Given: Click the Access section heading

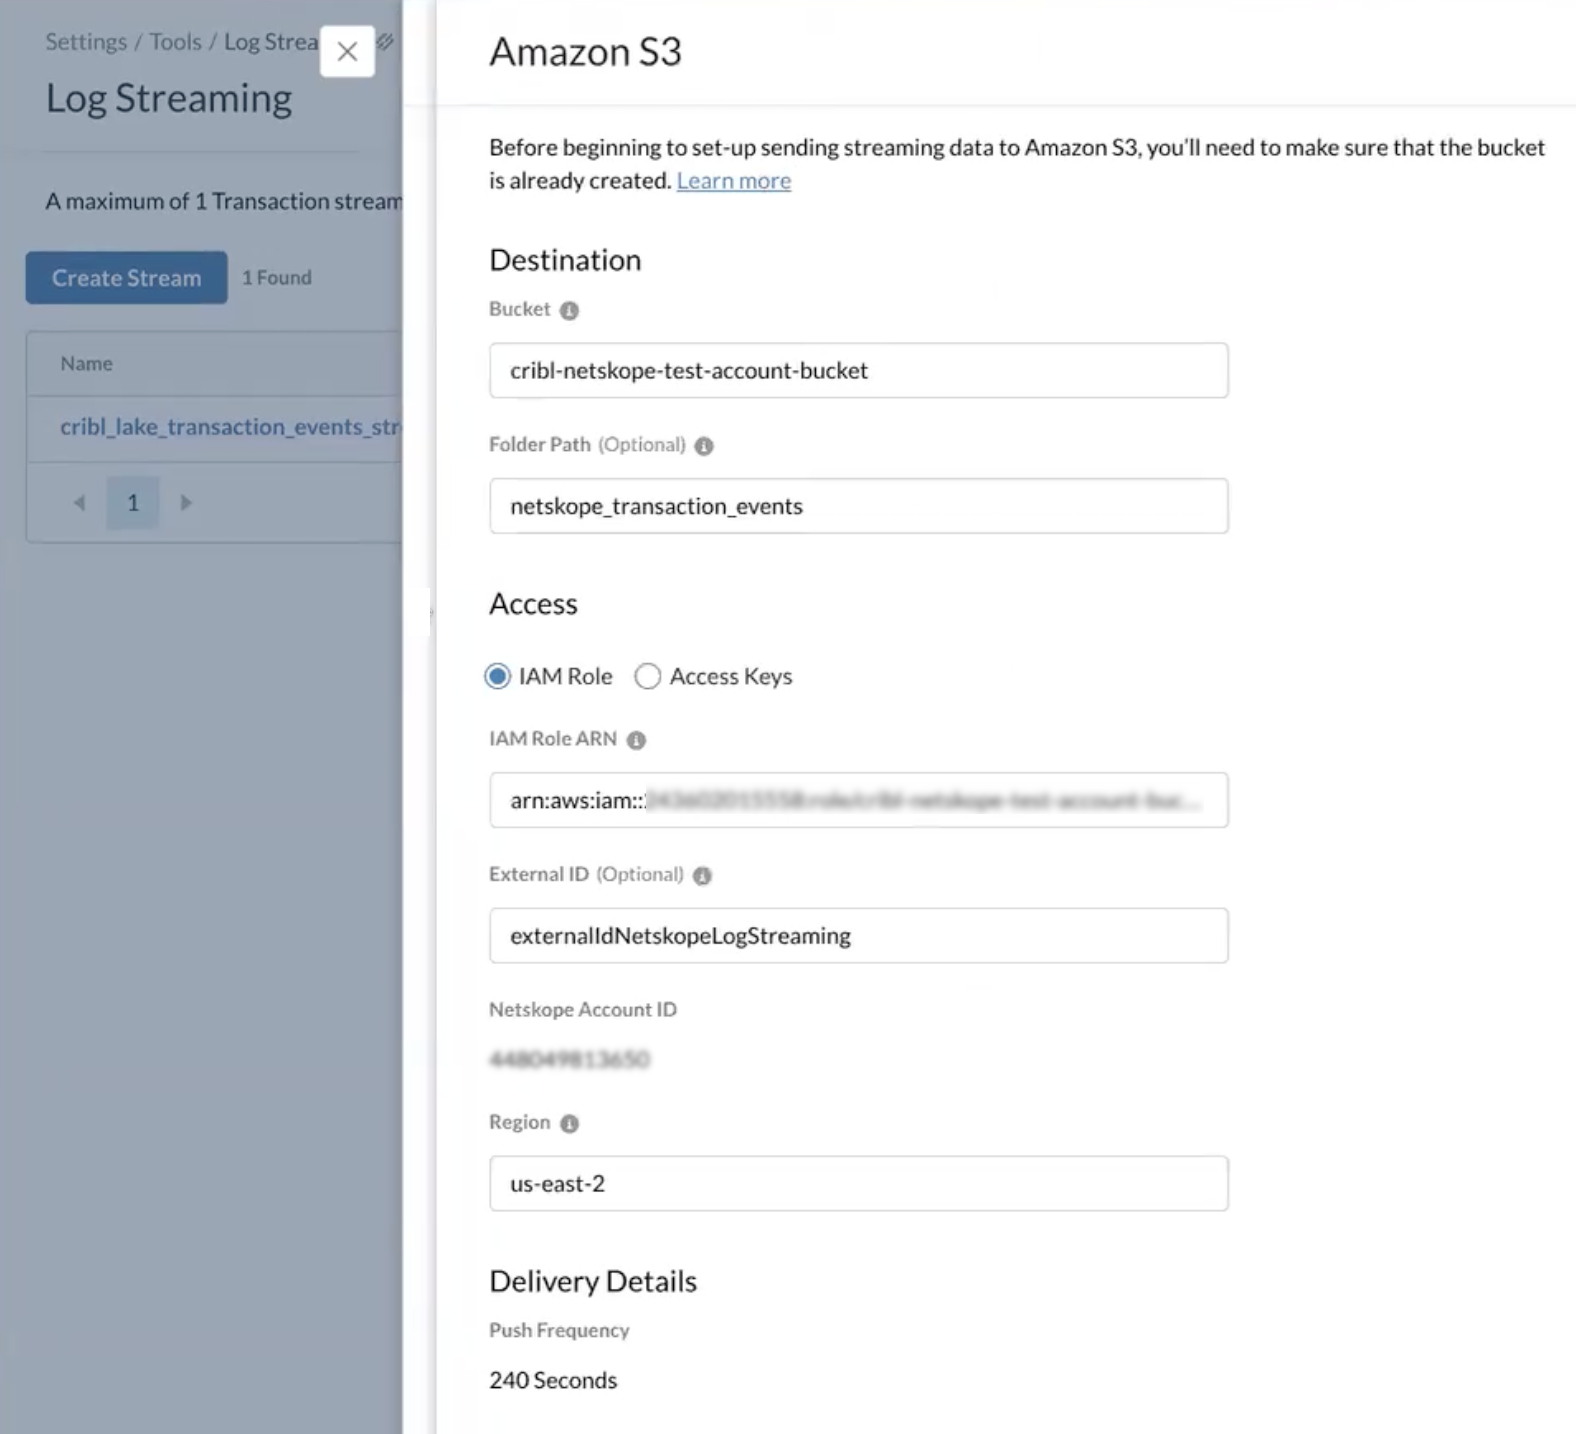Looking at the screenshot, I should coord(533,605).
